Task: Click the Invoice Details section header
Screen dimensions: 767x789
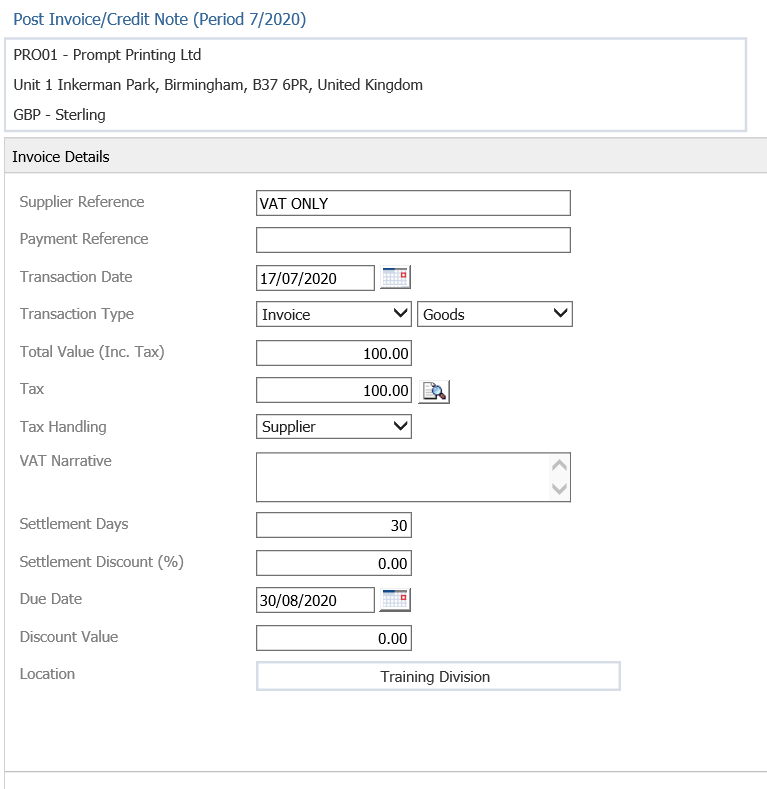Action: (386, 156)
